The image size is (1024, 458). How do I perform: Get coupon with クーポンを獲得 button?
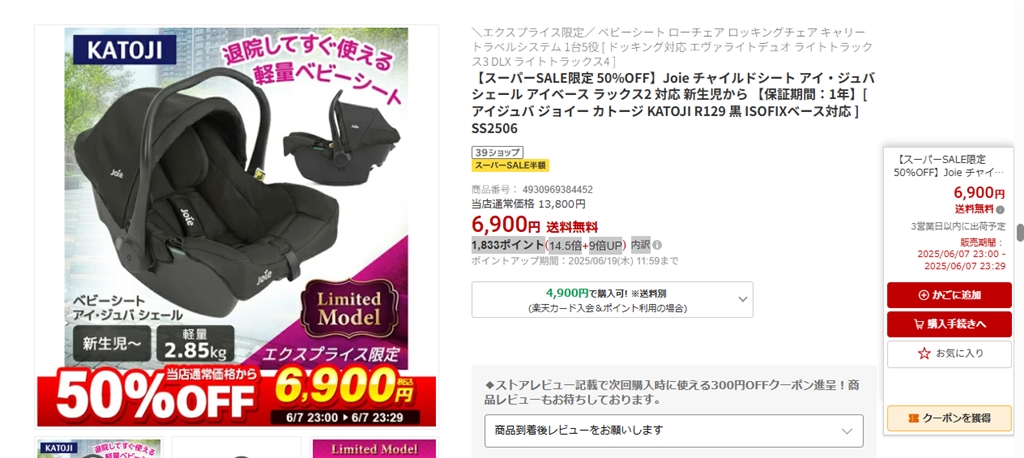coord(949,418)
